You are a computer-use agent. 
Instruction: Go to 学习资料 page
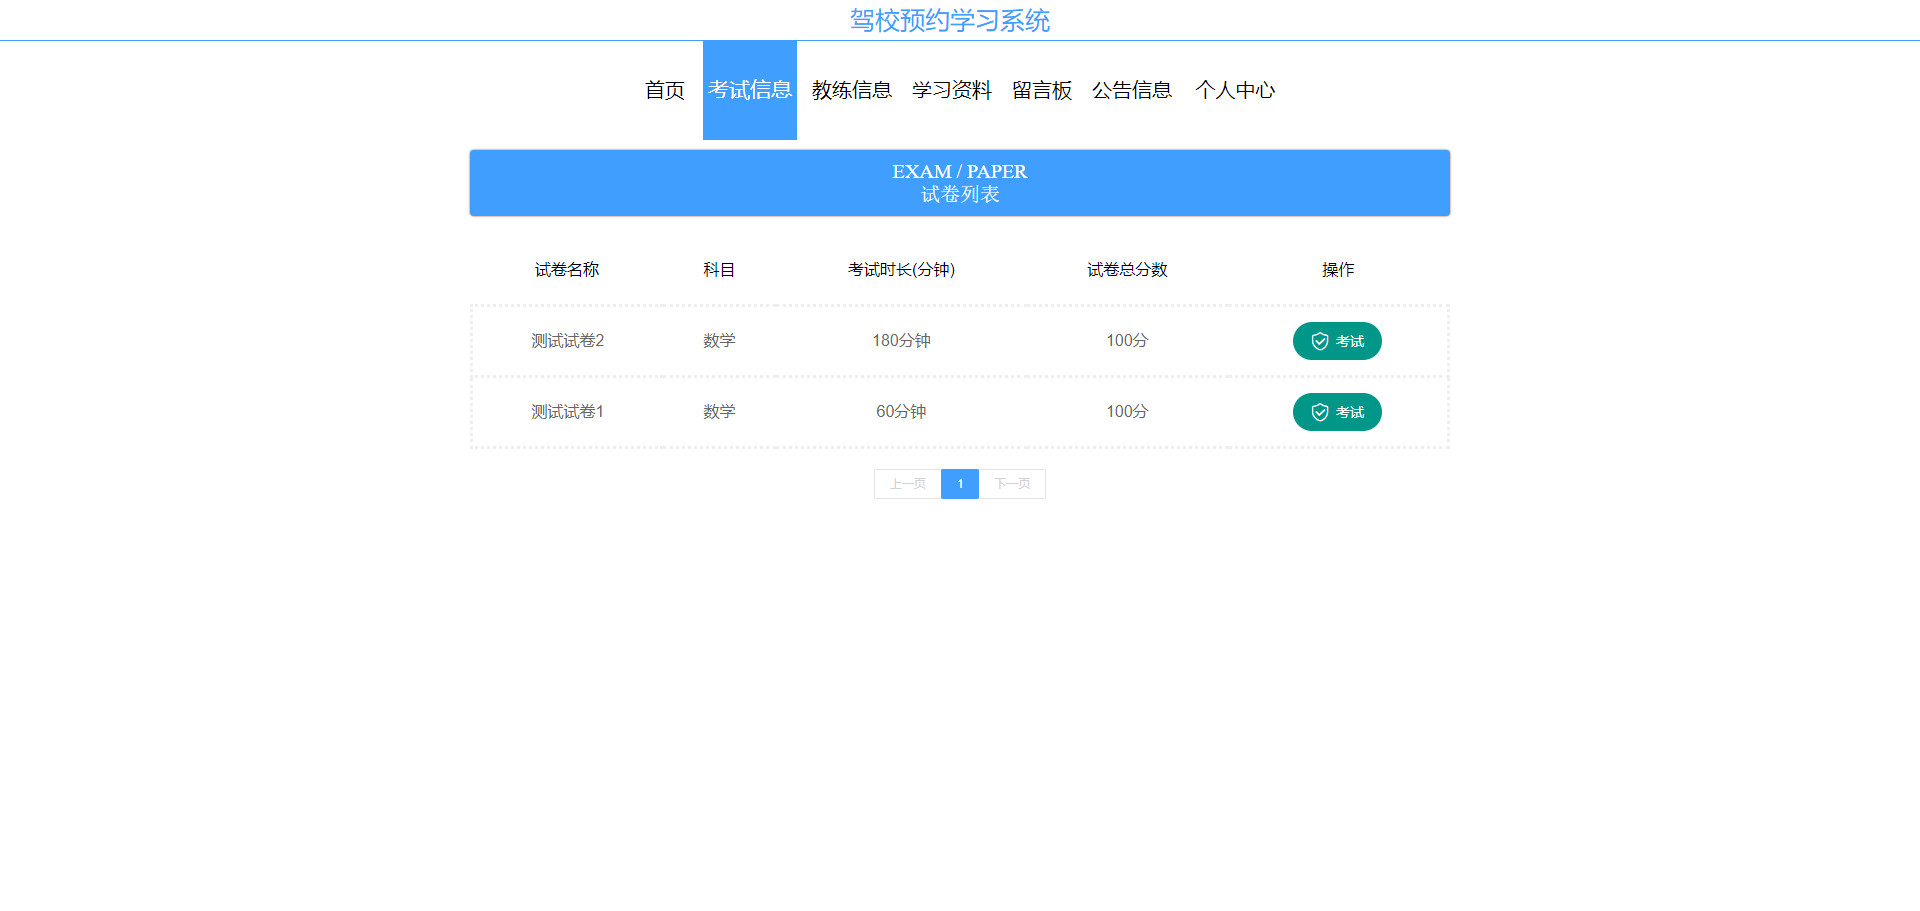952,90
